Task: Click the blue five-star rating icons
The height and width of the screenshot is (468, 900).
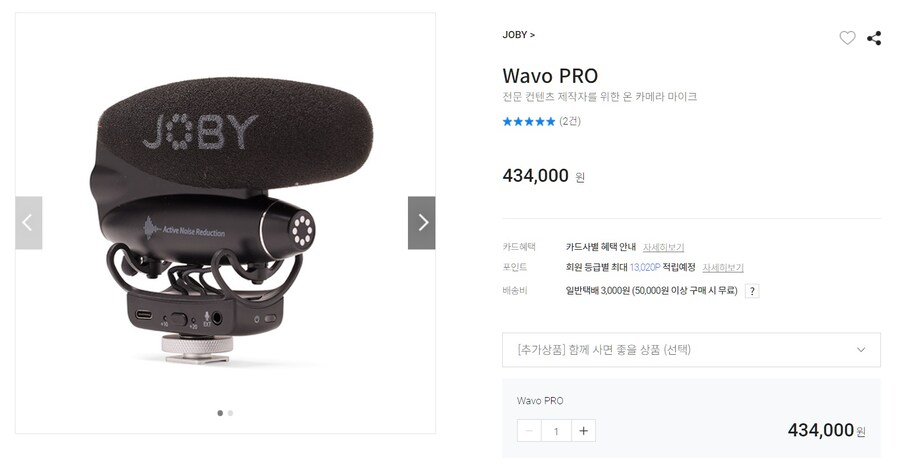Action: [x=529, y=121]
